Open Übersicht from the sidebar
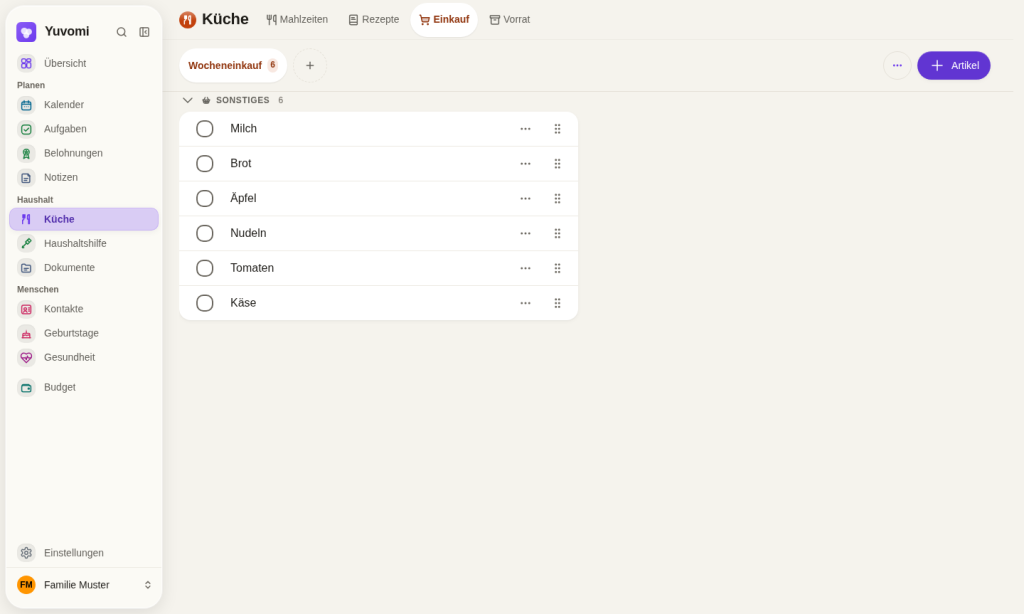 click(x=84, y=63)
